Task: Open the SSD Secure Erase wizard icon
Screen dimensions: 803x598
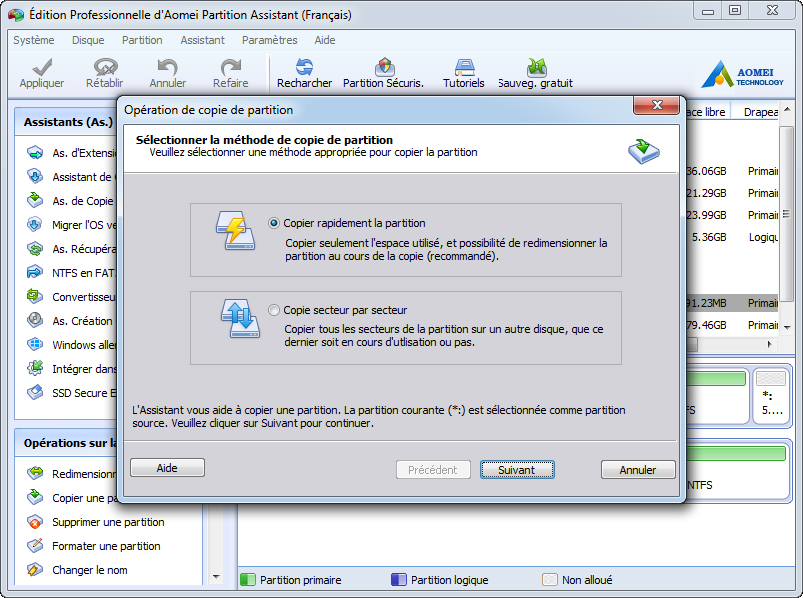Action: [x=33, y=393]
